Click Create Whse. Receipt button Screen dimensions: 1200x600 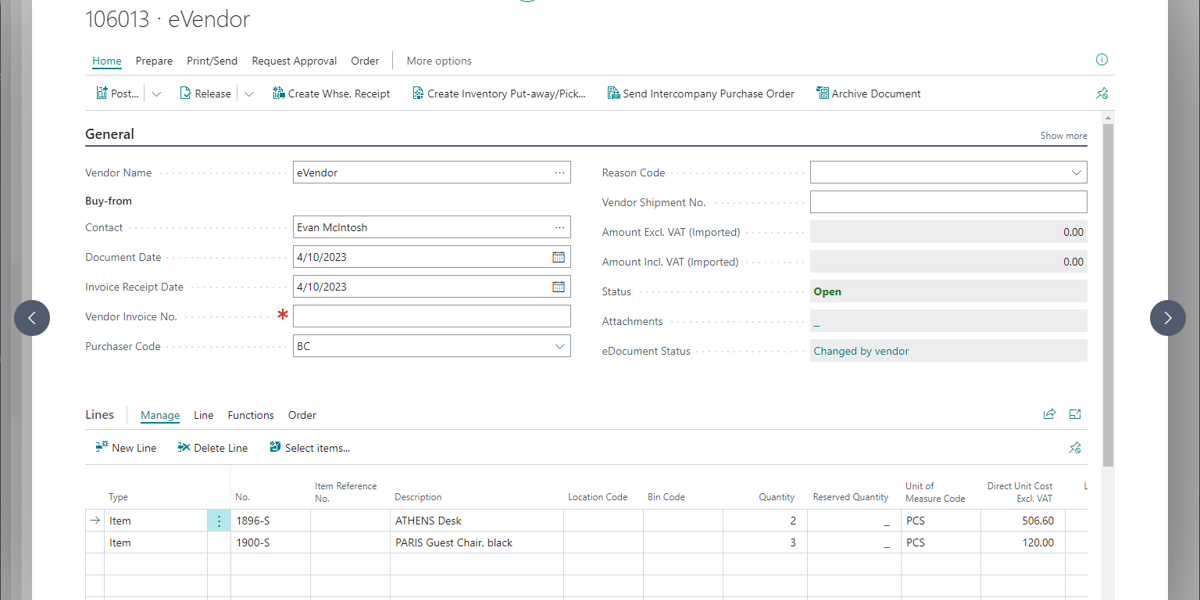331,94
